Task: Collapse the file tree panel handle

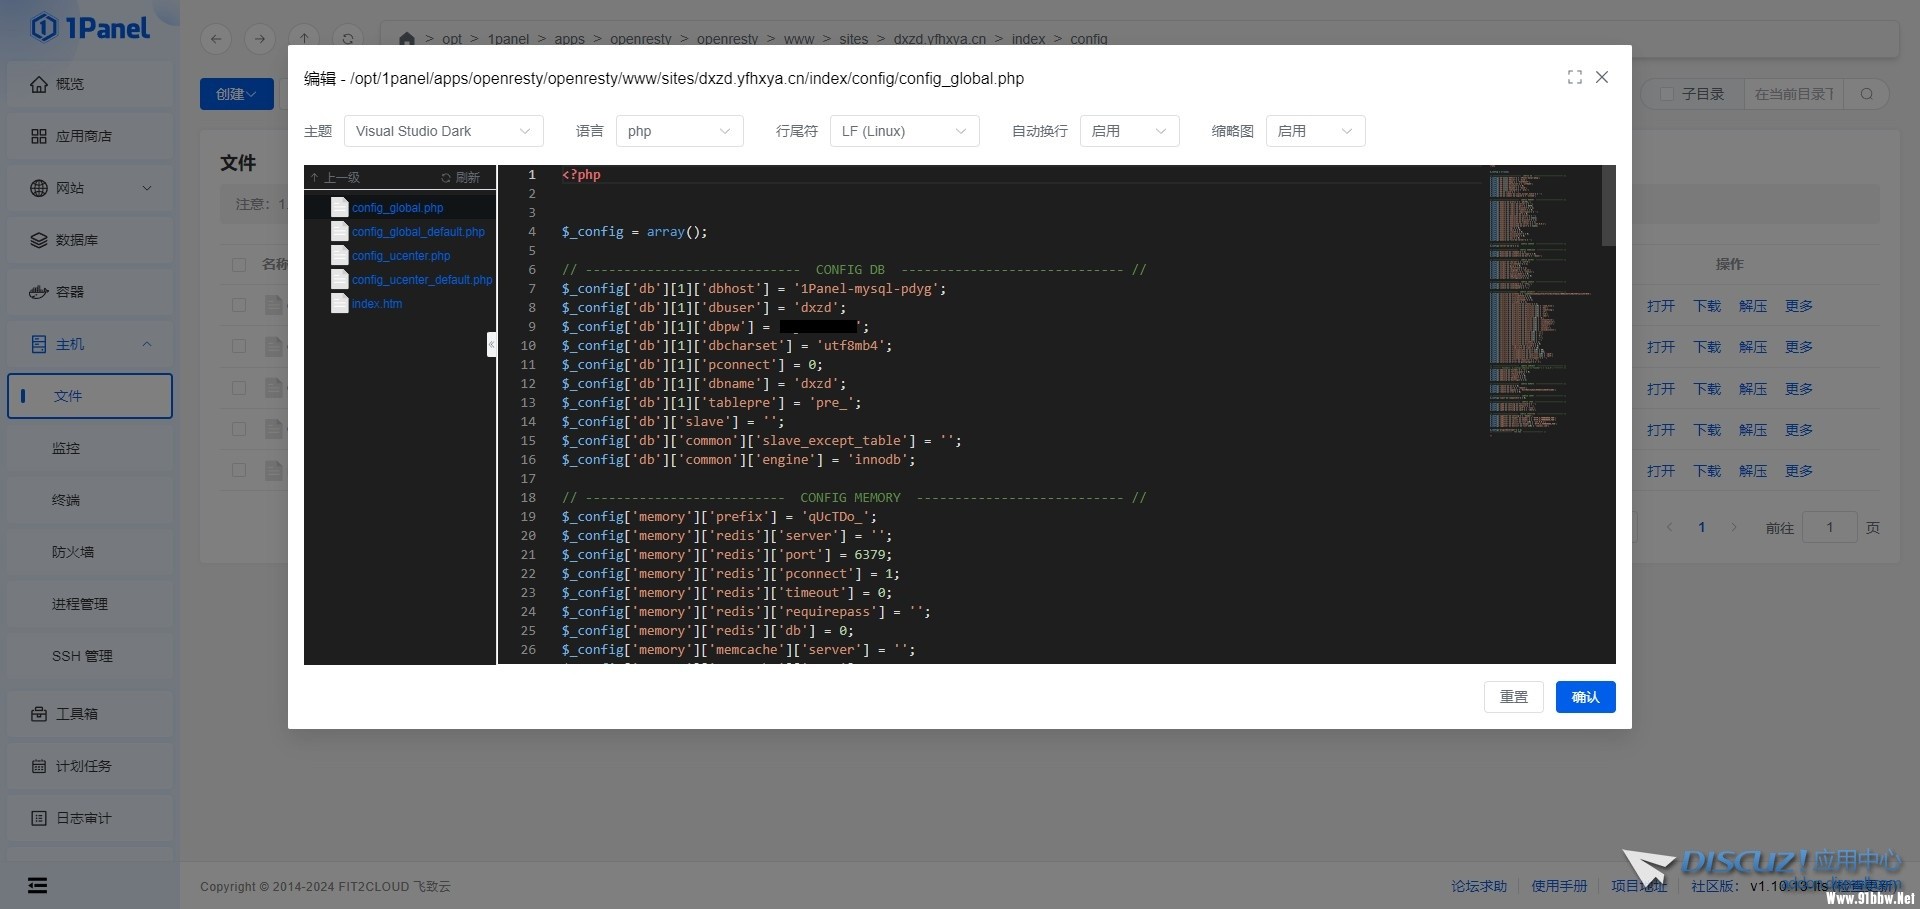Action: tap(491, 344)
